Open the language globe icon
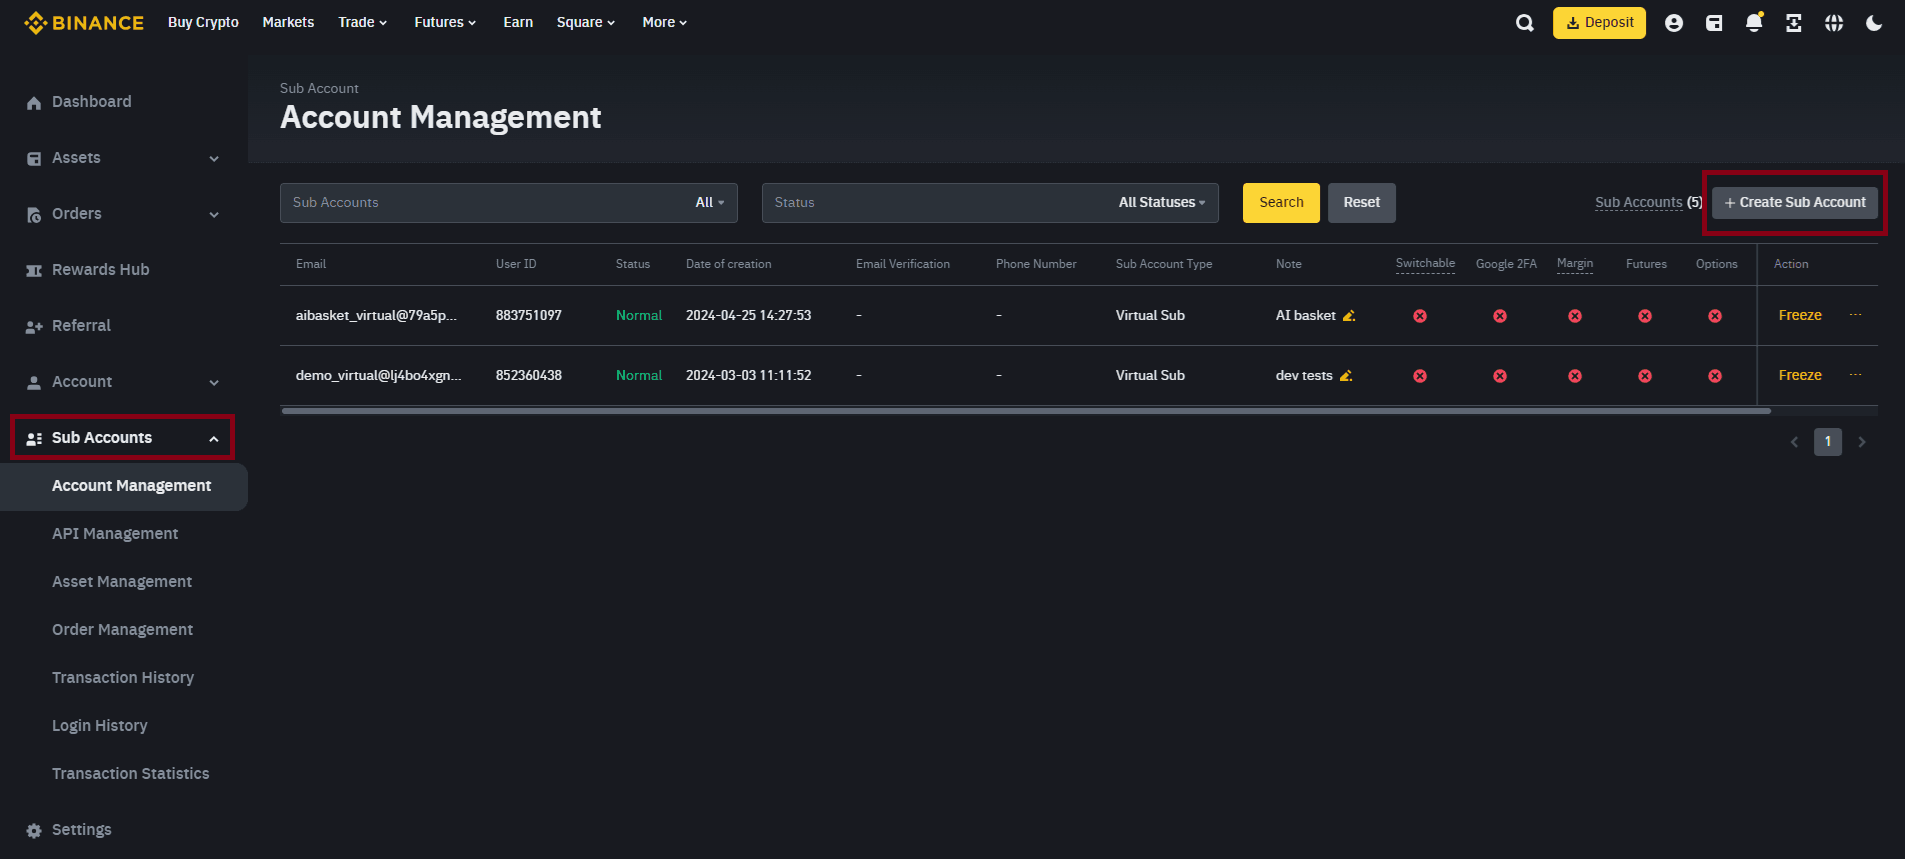 click(x=1834, y=23)
